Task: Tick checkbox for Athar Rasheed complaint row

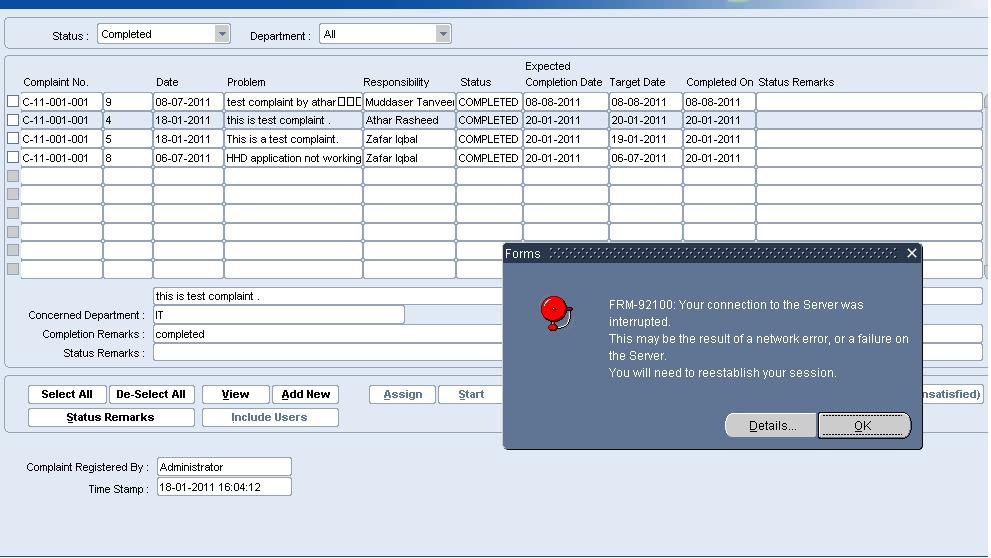Action: [x=13, y=120]
